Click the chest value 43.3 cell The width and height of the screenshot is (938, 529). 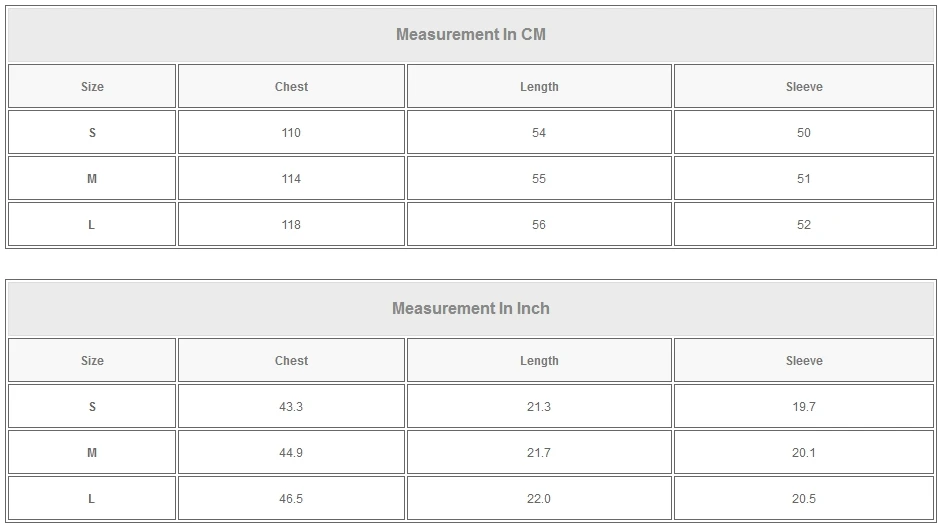pos(291,407)
